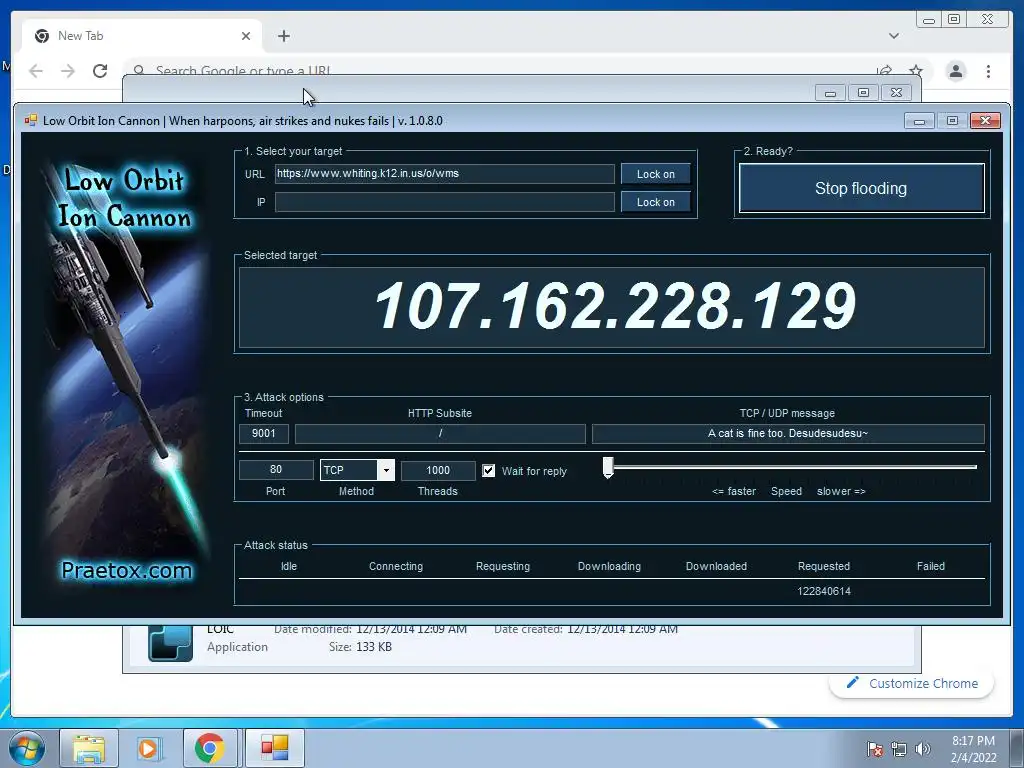
Task: Bookmark the page with the star icon
Action: pyautogui.click(x=916, y=71)
